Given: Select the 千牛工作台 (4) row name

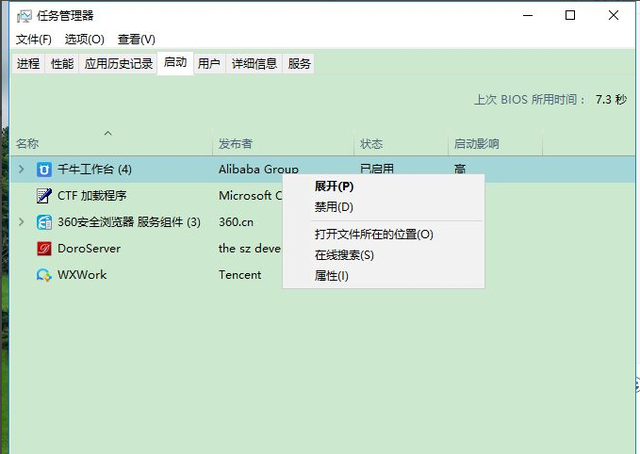Looking at the screenshot, I should click(x=94, y=169).
